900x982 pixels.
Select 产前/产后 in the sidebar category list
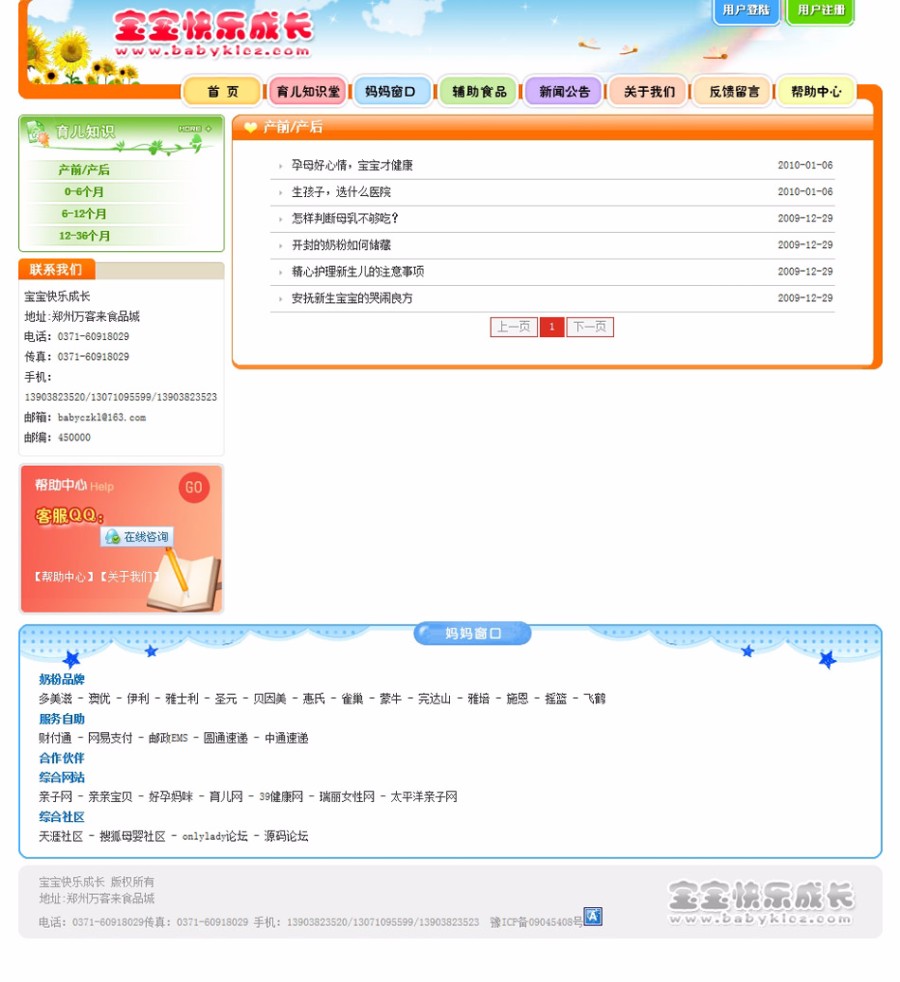(83, 170)
